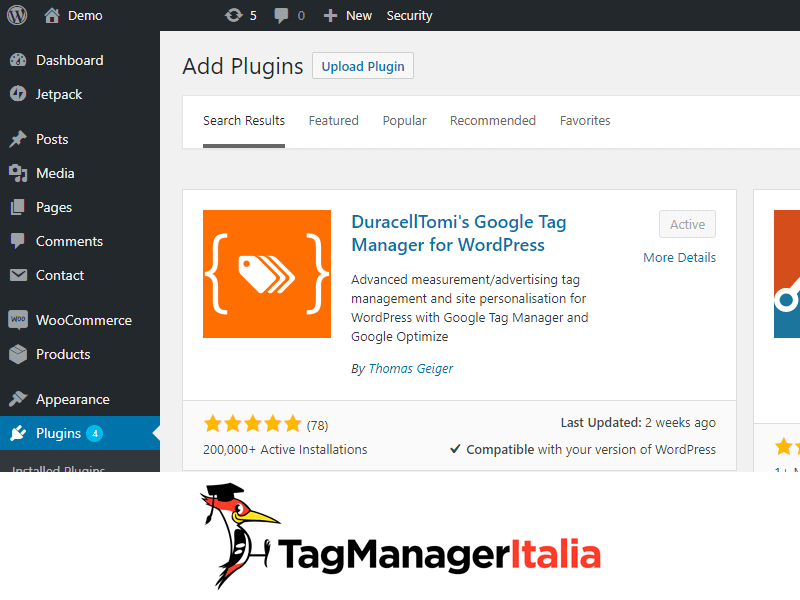Click the Pages icon in sidebar
The width and height of the screenshot is (800, 600).
(18, 207)
